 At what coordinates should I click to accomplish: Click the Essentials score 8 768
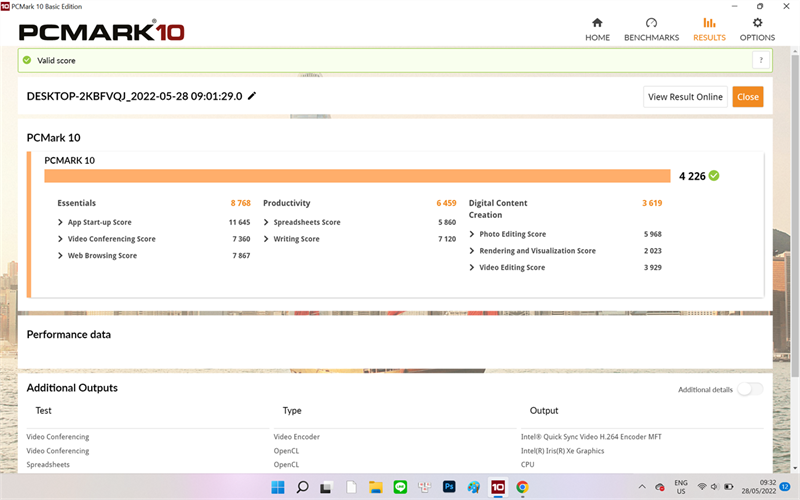point(240,203)
